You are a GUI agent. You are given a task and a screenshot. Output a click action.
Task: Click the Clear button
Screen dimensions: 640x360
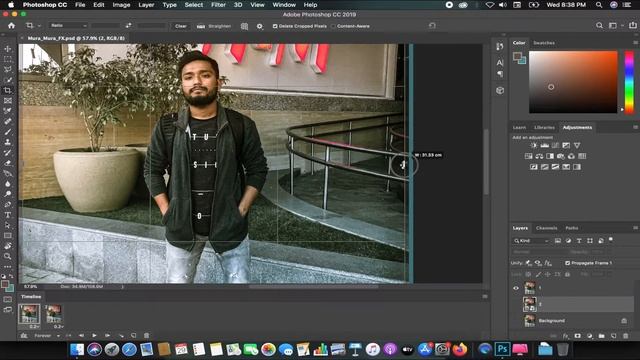pyautogui.click(x=181, y=26)
